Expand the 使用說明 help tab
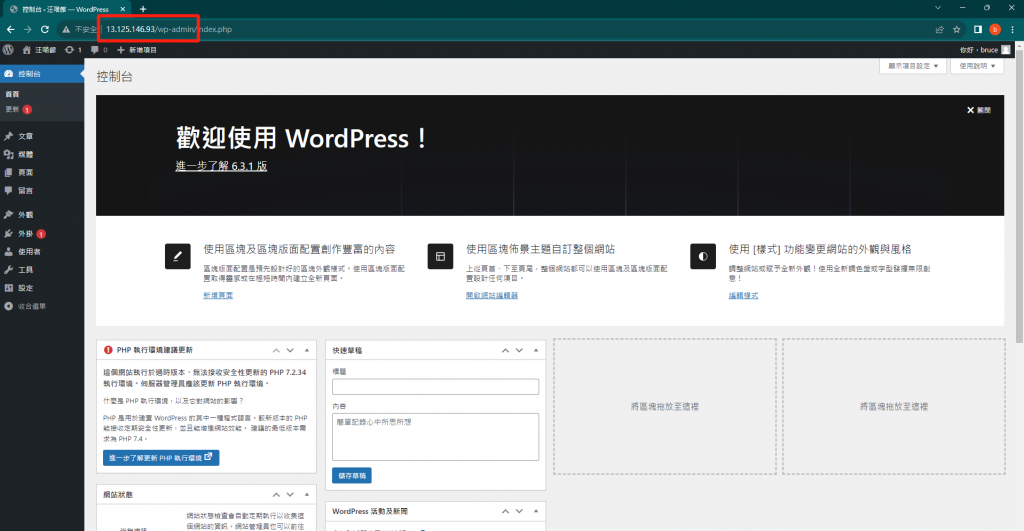This screenshot has width=1024, height=531. point(977,66)
